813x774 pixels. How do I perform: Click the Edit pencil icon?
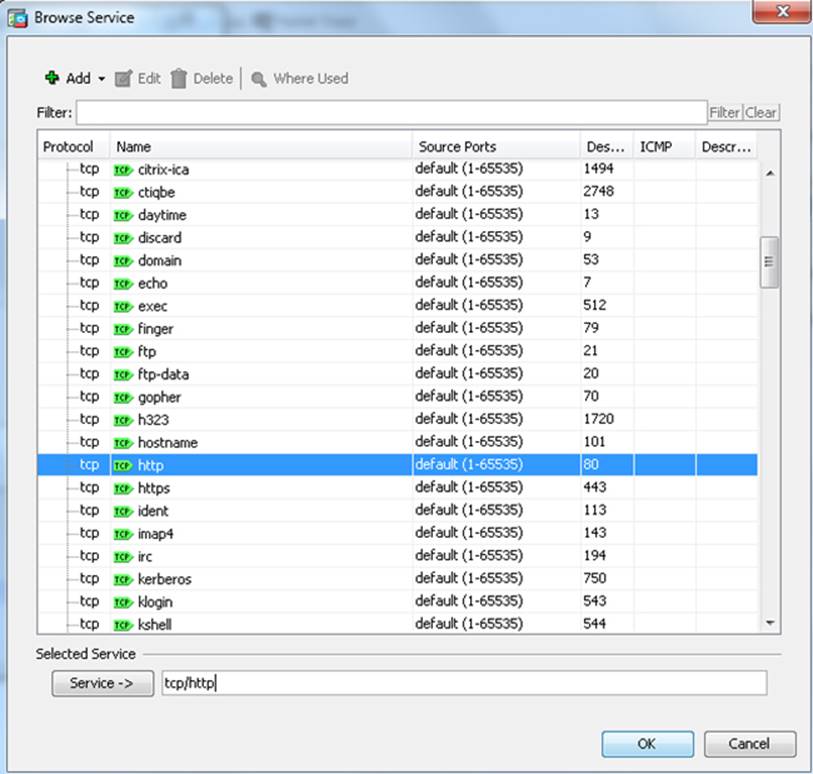tap(124, 78)
